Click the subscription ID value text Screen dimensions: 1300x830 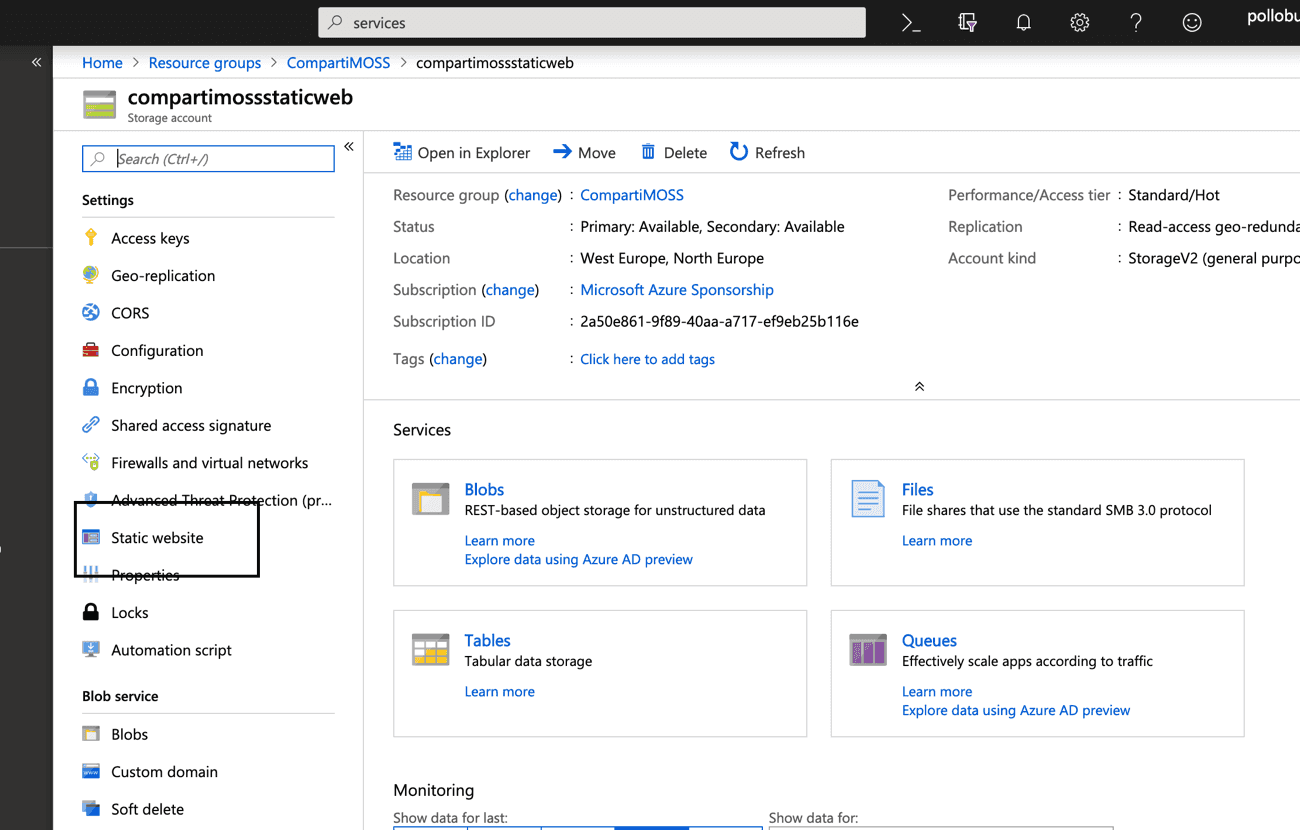click(x=719, y=322)
